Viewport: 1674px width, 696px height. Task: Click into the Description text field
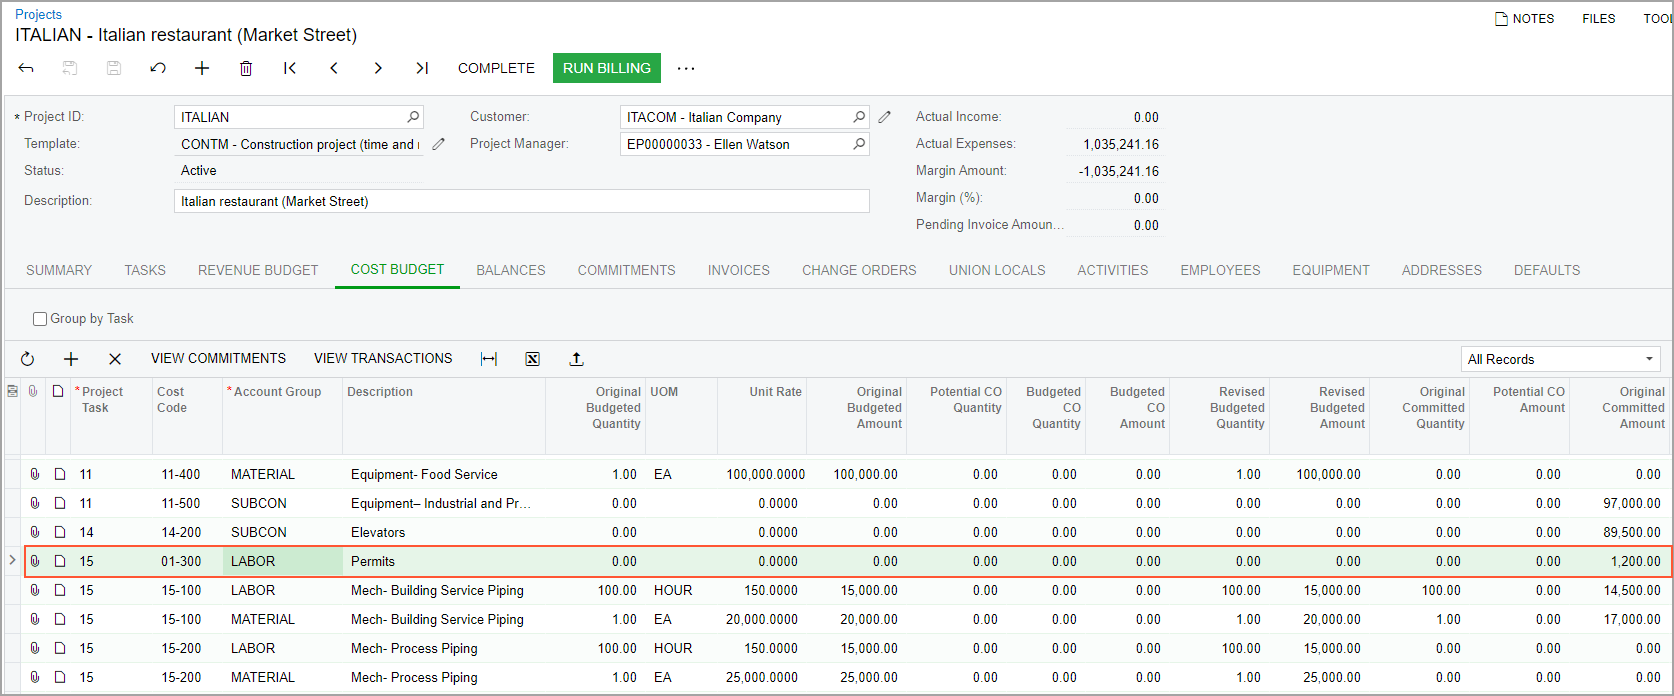click(520, 201)
